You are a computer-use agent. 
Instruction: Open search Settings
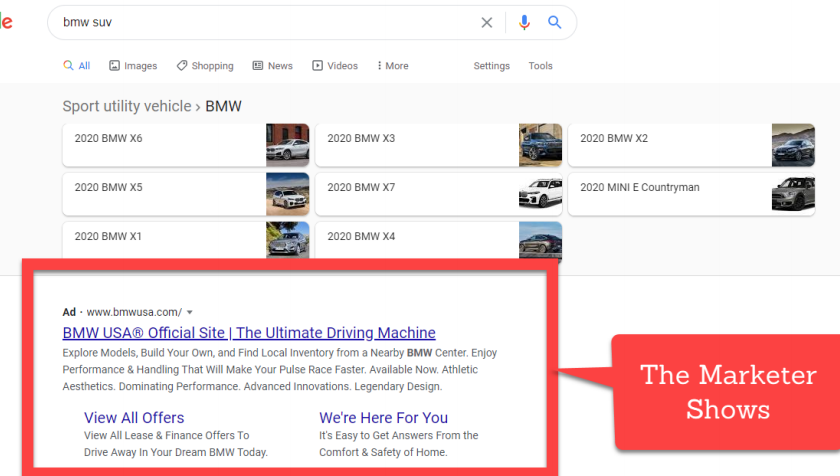click(491, 66)
